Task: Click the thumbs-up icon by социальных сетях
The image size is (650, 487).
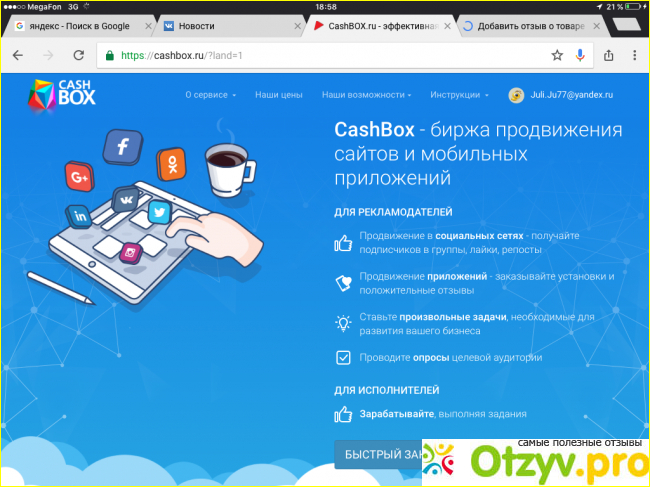Action: [343, 242]
